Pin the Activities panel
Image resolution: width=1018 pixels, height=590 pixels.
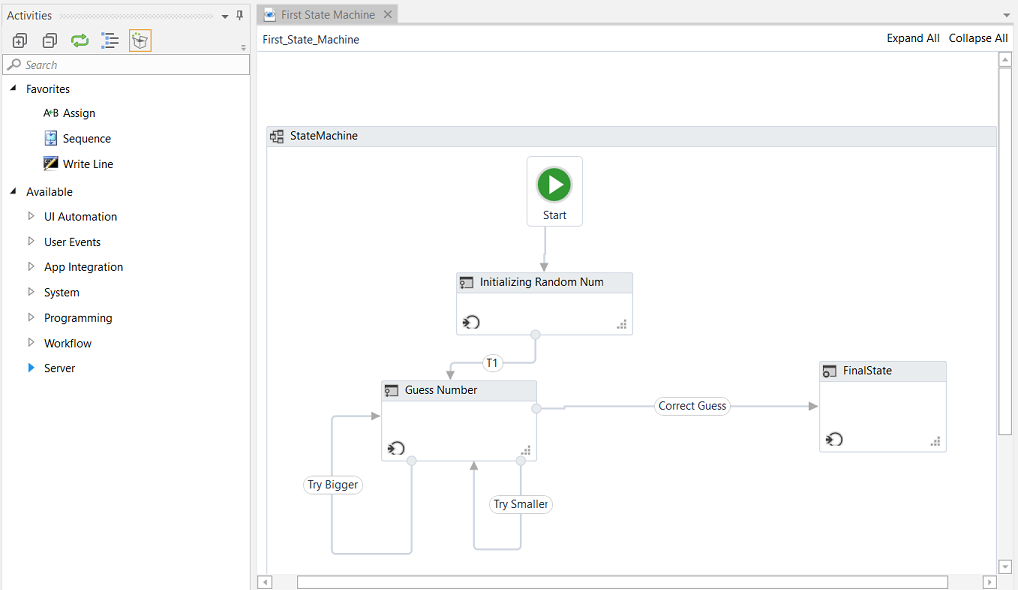pos(239,15)
